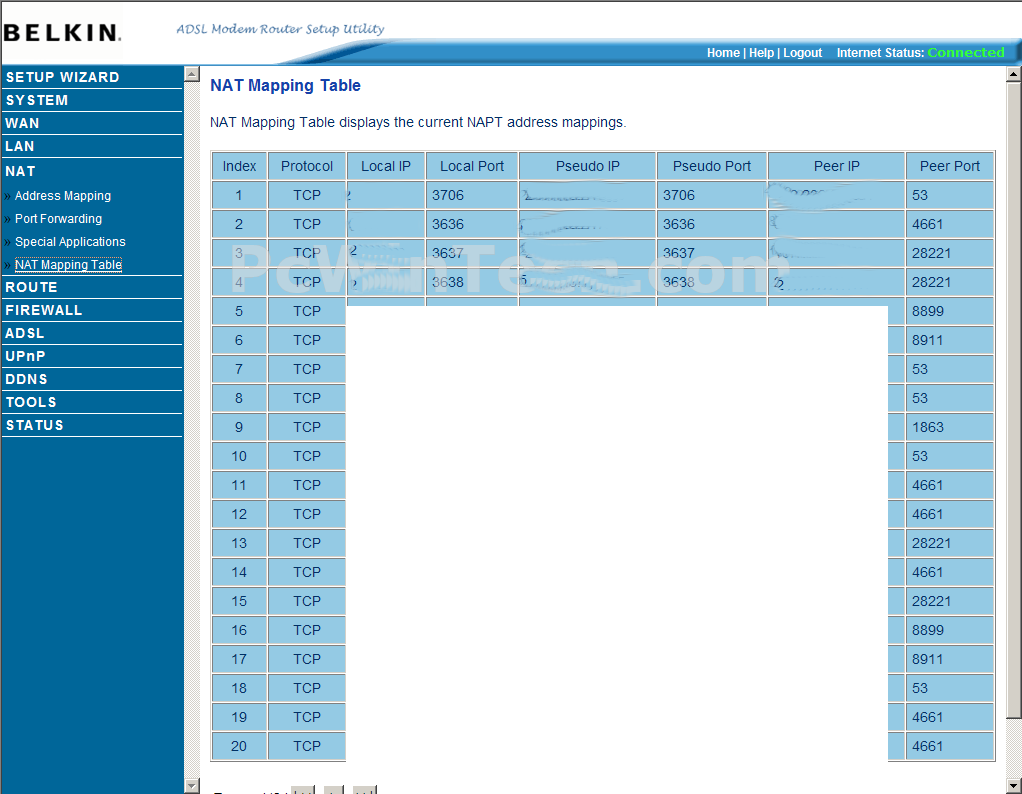
Task: Click the Belkin logo
Action: pos(62,33)
